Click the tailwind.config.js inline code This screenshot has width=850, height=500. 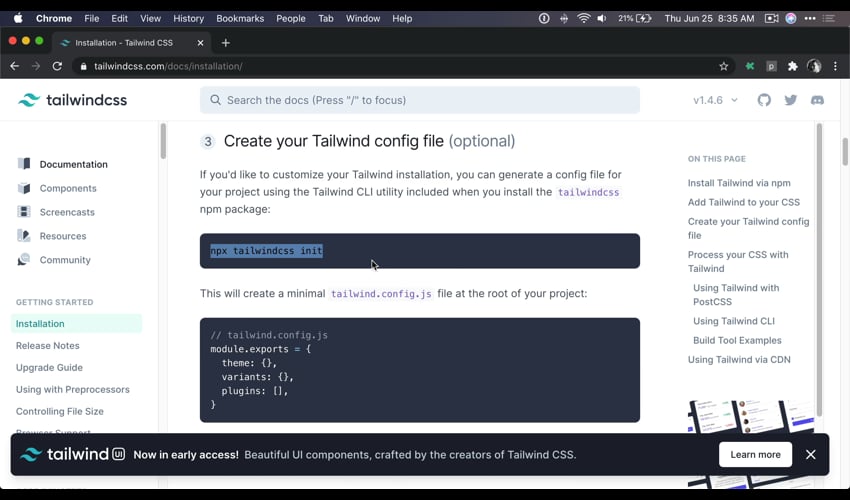[x=381, y=293]
